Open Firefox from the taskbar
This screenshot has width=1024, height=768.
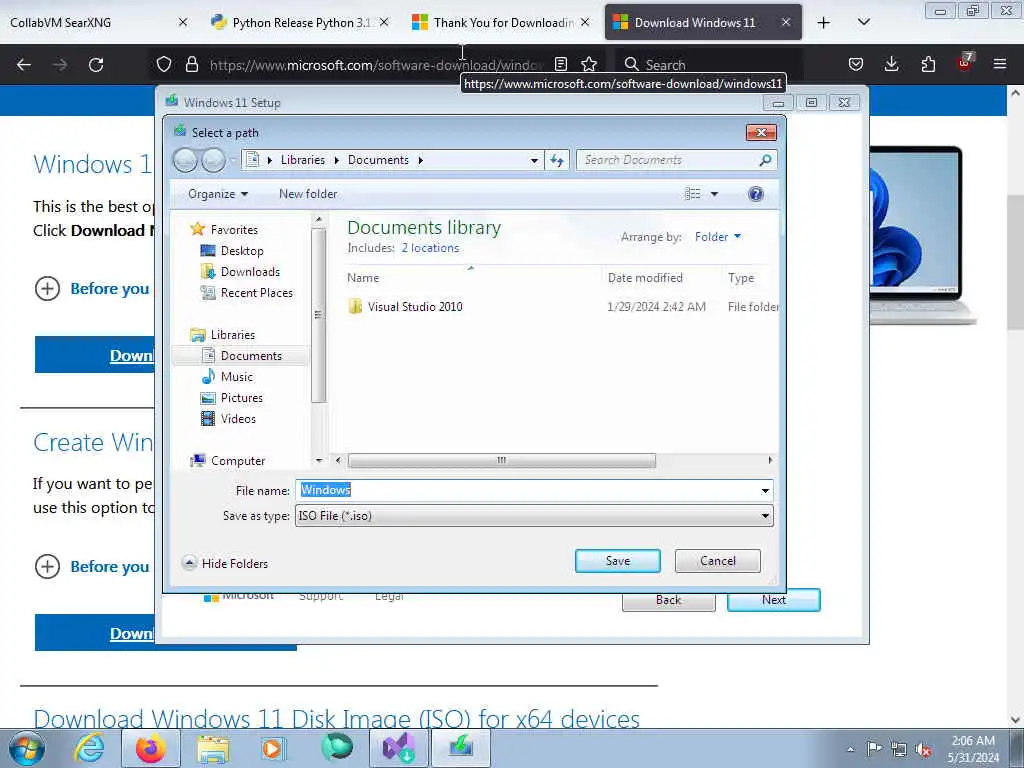tap(151, 748)
